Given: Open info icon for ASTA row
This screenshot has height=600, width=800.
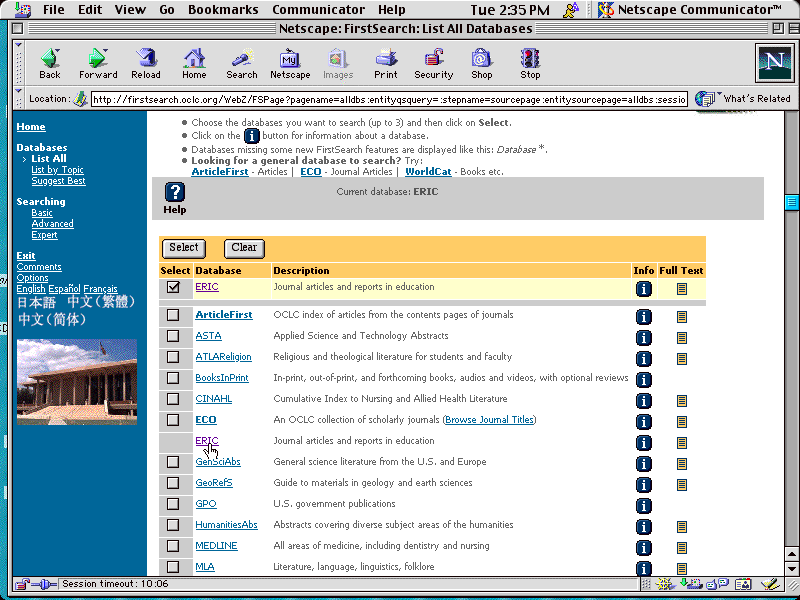Looking at the screenshot, I should (x=643, y=338).
